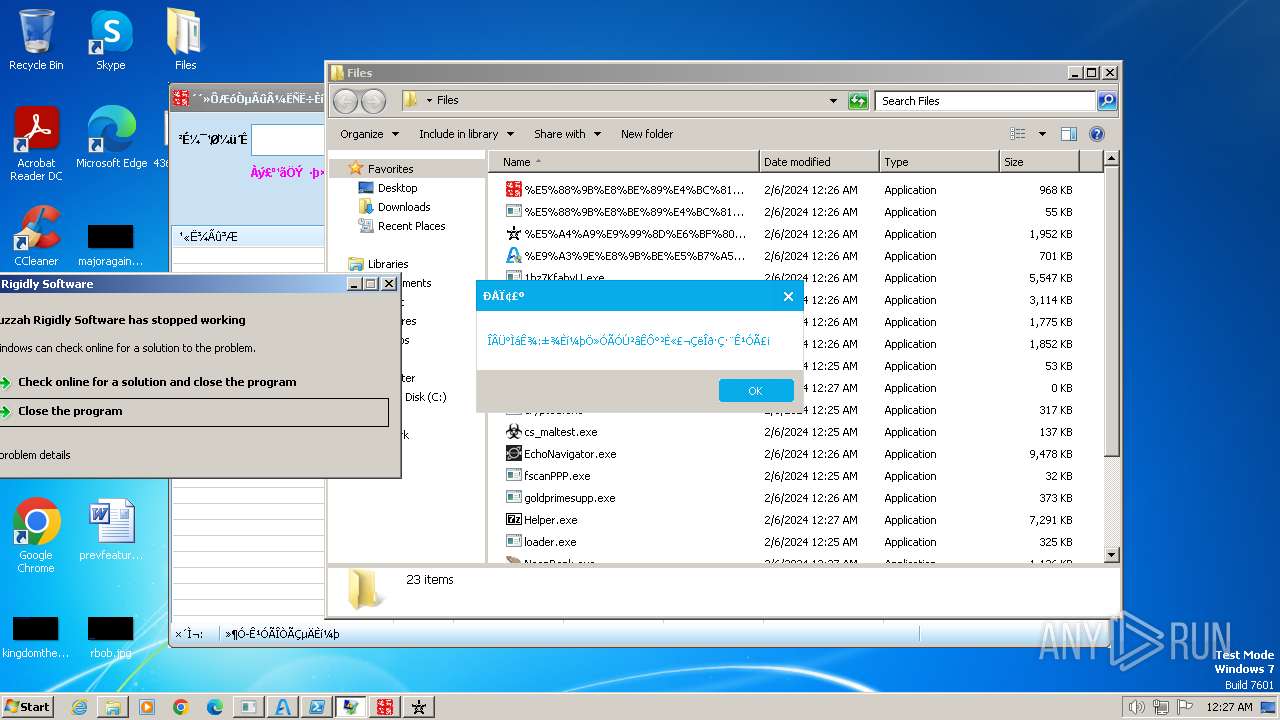Click the input field in the pink-text window
This screenshot has width=1280, height=720.
coord(288,139)
